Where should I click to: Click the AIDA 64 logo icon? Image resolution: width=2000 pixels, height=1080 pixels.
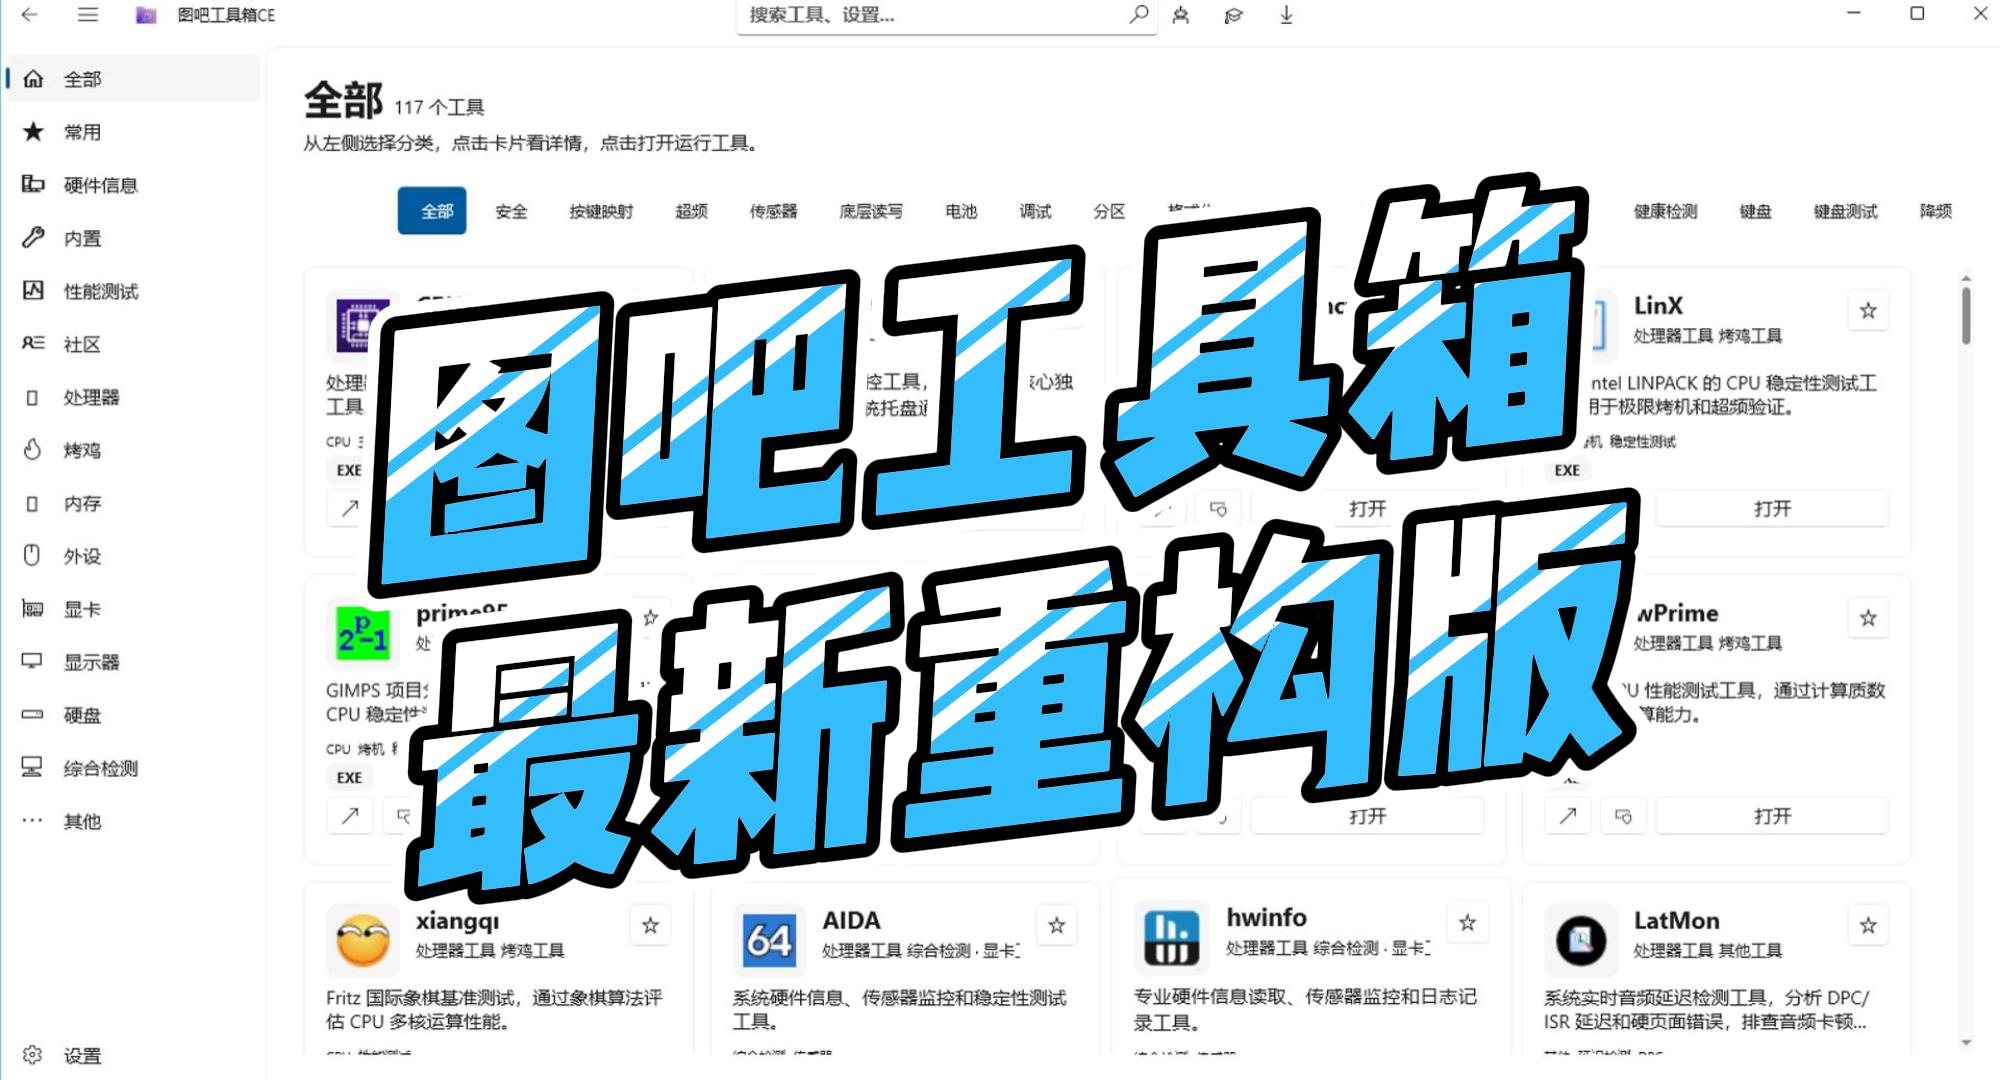point(769,941)
